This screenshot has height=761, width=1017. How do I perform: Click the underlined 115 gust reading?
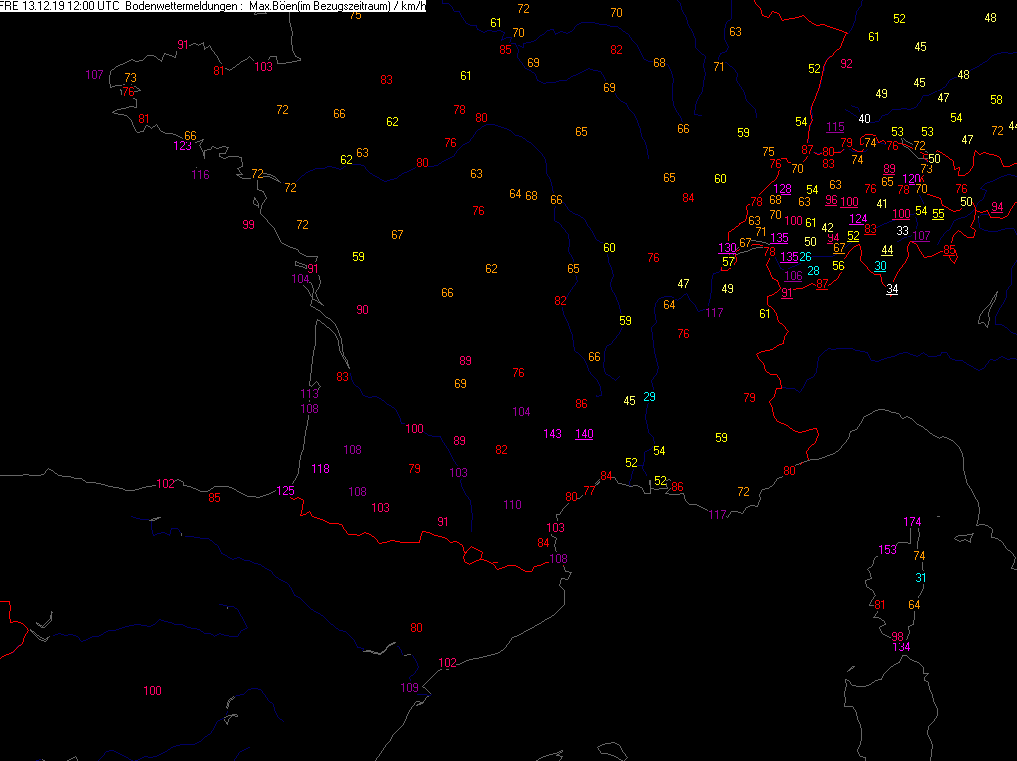[835, 127]
